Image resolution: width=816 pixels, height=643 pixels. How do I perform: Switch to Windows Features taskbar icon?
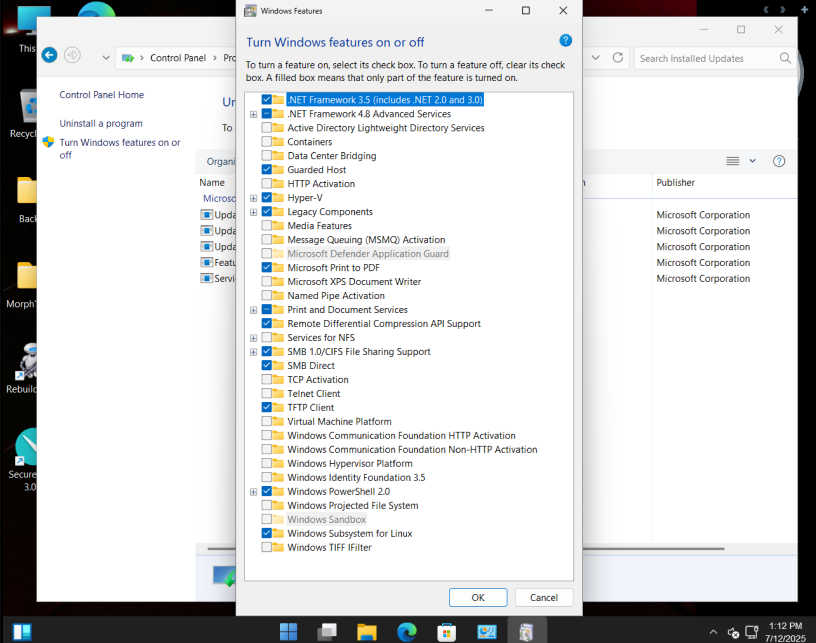526,632
